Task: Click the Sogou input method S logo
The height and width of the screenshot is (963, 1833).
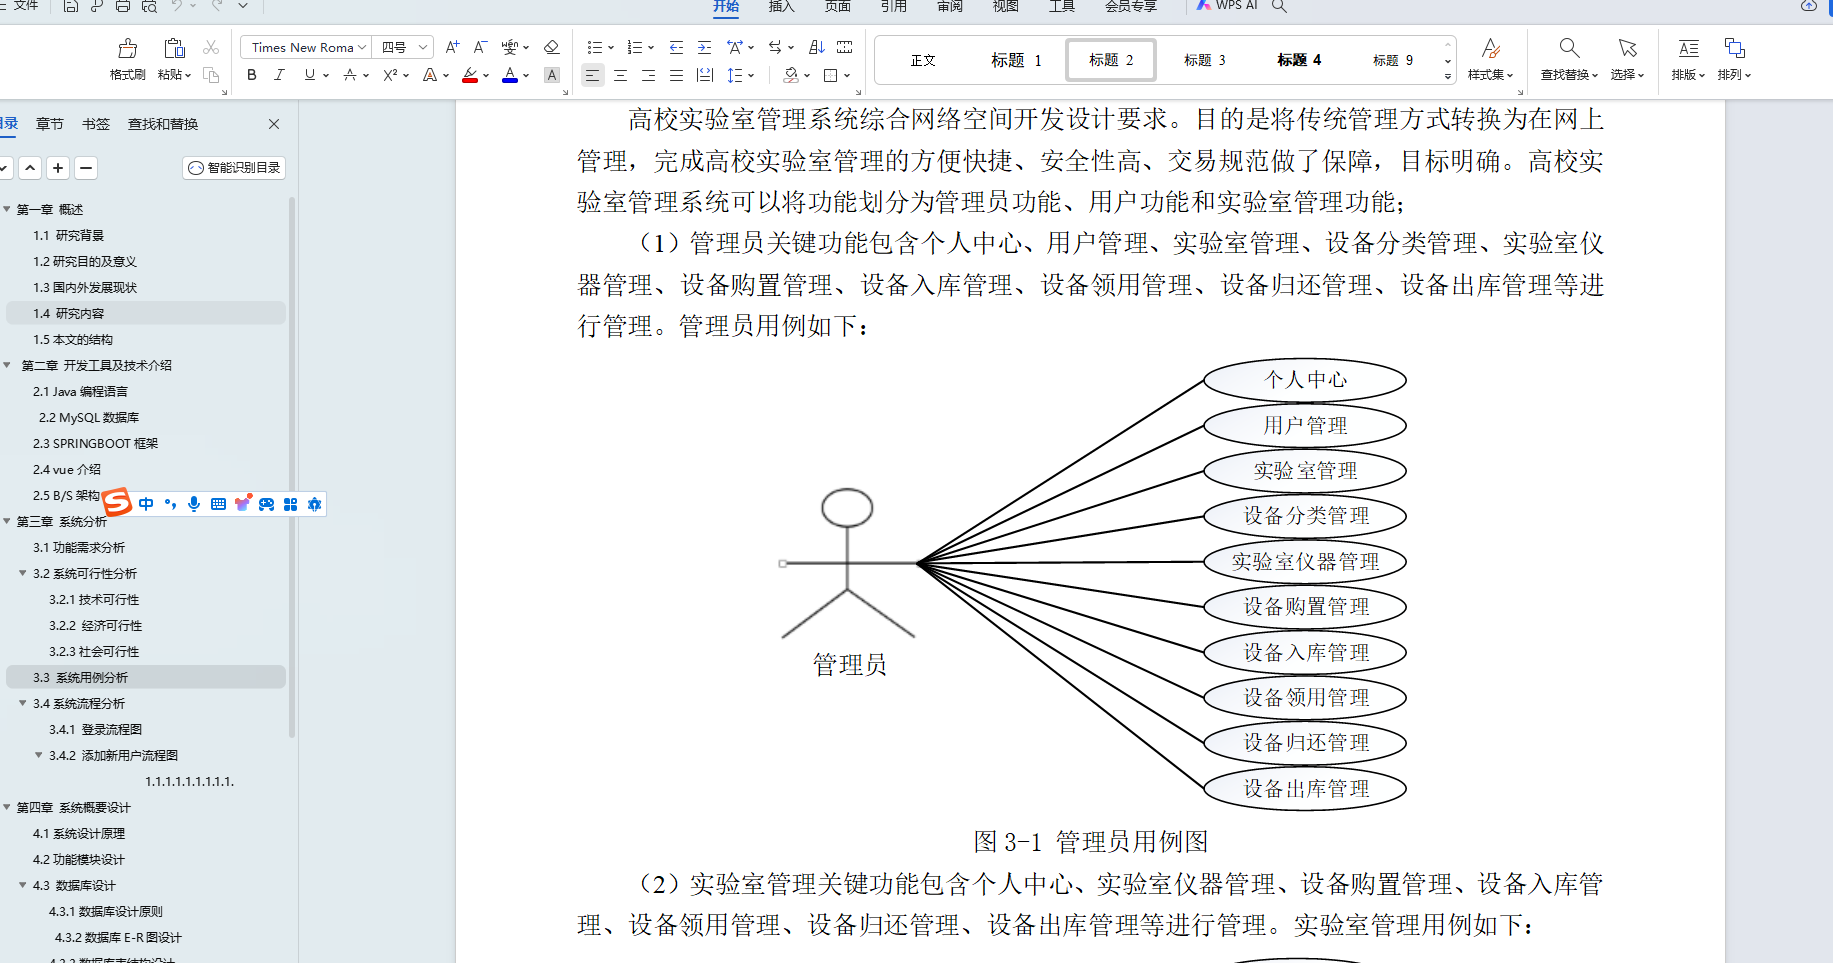Action: tap(117, 502)
